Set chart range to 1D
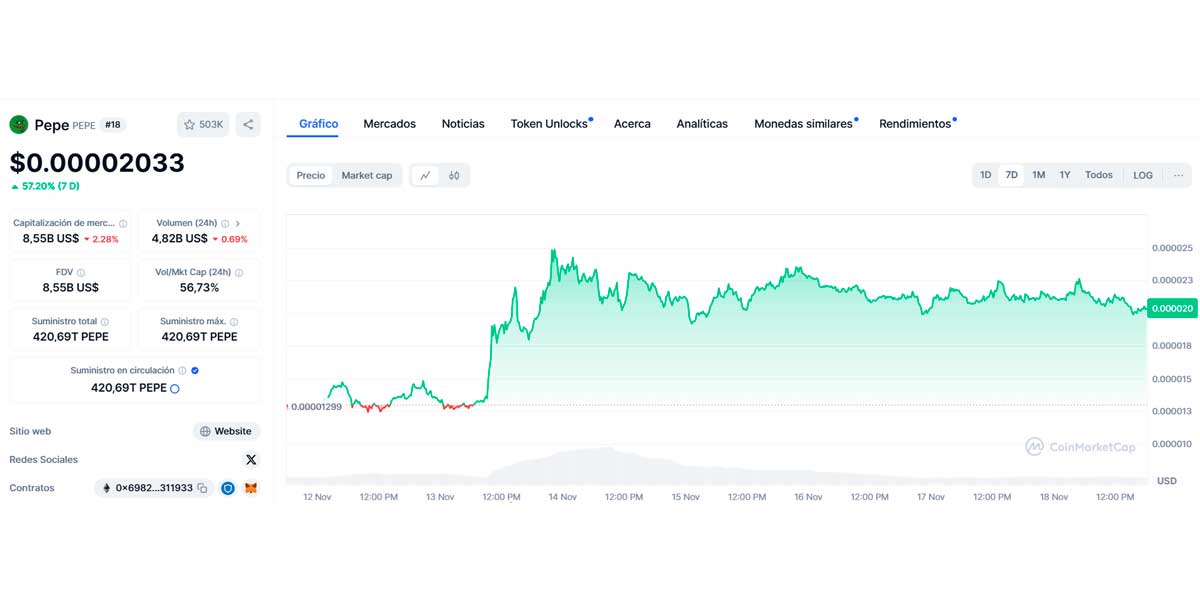The width and height of the screenshot is (1200, 600). [985, 175]
